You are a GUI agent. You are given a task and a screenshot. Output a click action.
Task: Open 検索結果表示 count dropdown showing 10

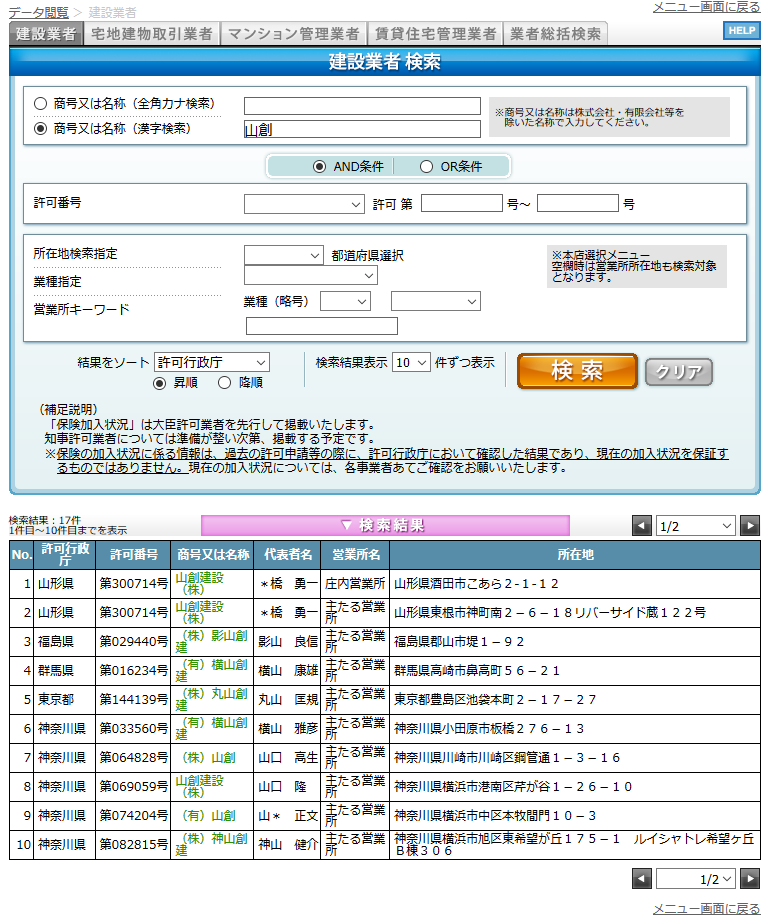tap(411, 362)
